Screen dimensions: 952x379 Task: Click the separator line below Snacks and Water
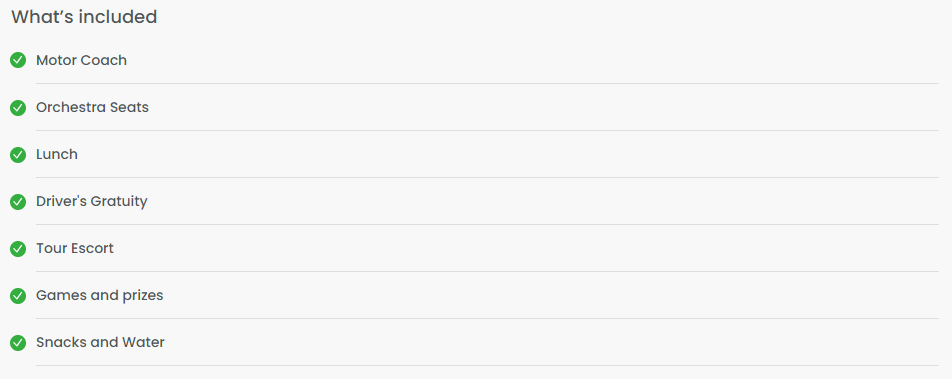point(488,366)
